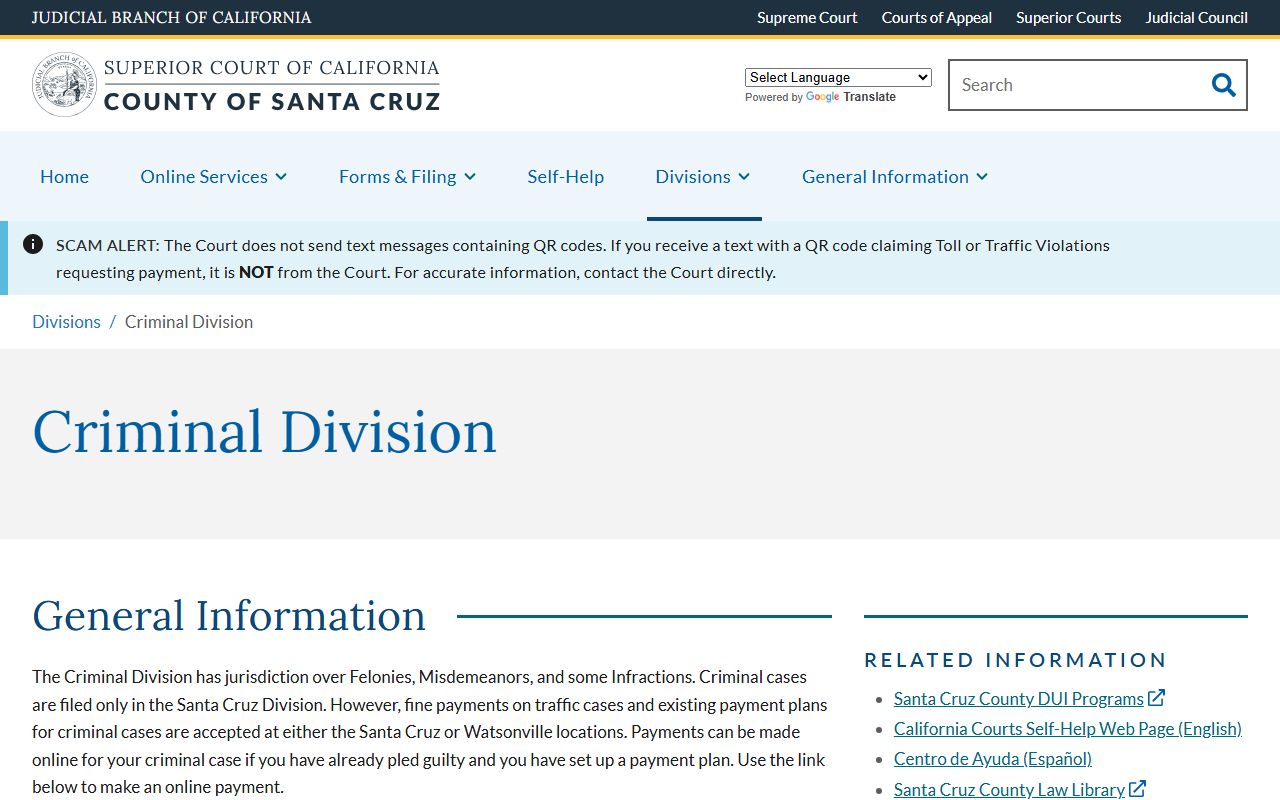1280x800 pixels.
Task: Click the search magnifier icon
Action: [x=1223, y=85]
